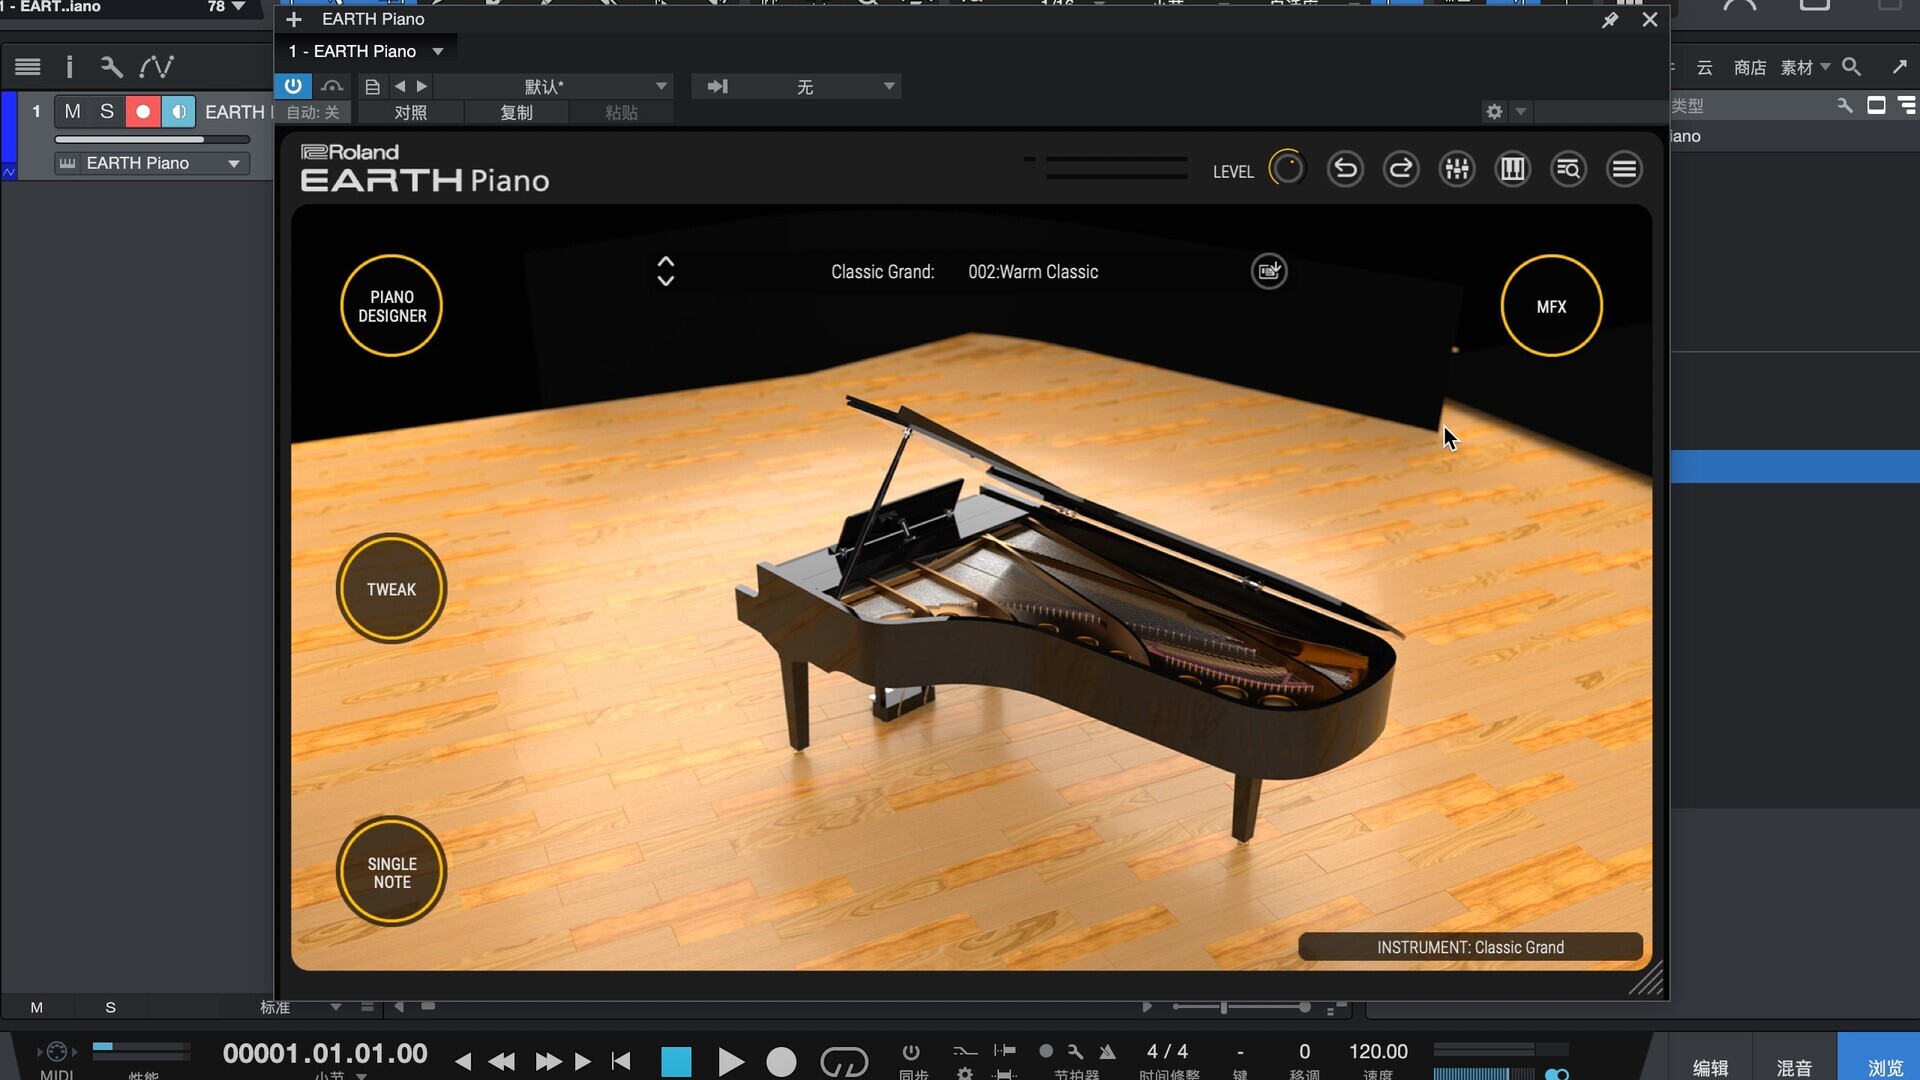
Task: Toggle the plugin power/bypass button
Action: [292, 86]
